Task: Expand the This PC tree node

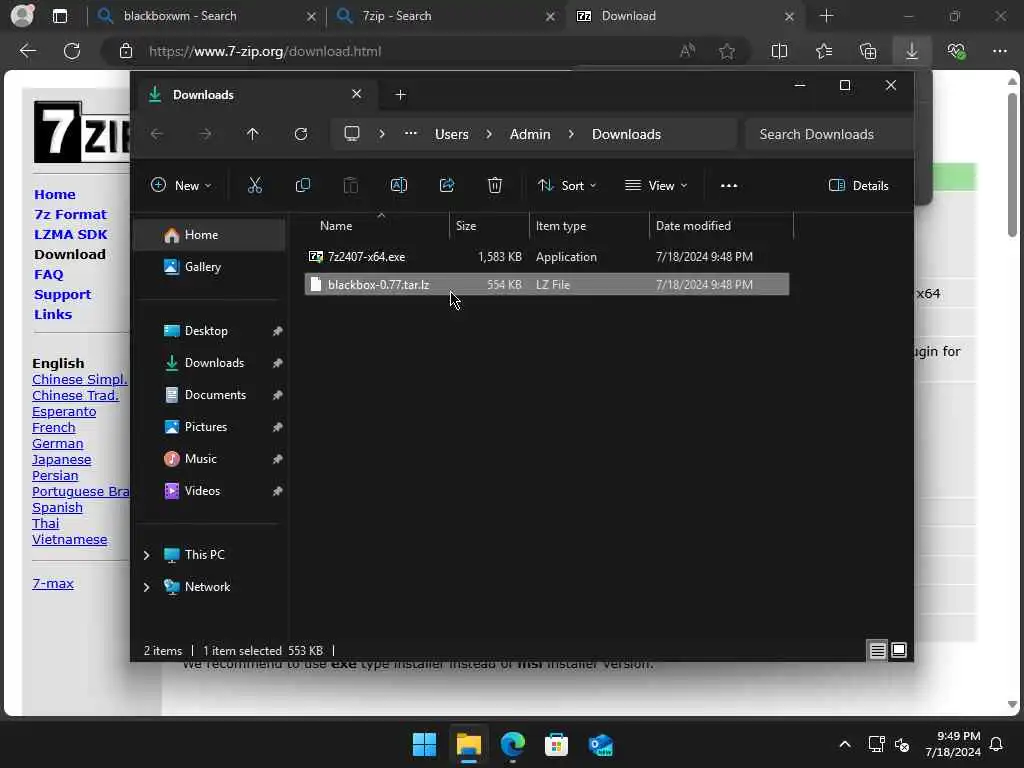Action: point(147,555)
